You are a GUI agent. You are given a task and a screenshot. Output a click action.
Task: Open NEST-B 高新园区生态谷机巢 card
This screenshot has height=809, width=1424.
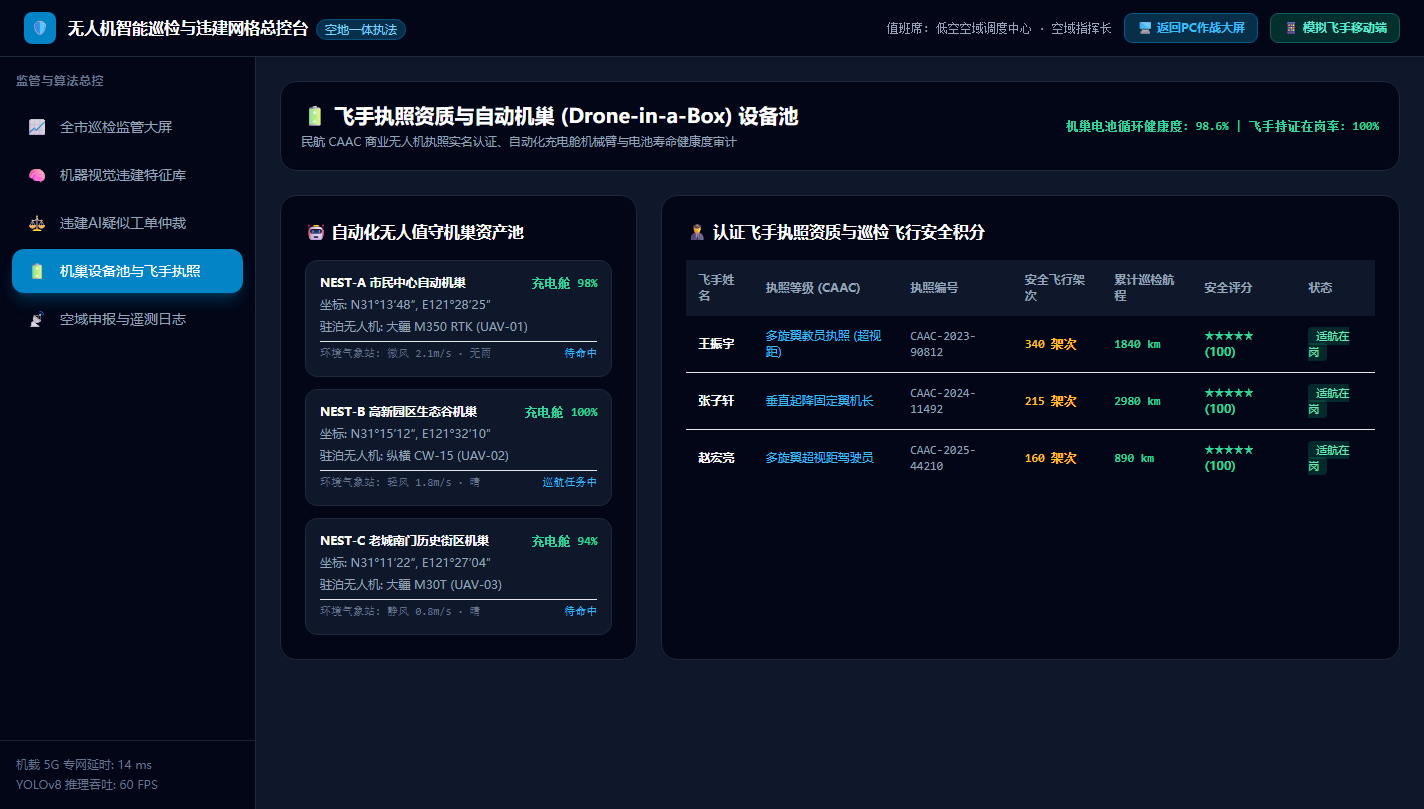pos(458,447)
